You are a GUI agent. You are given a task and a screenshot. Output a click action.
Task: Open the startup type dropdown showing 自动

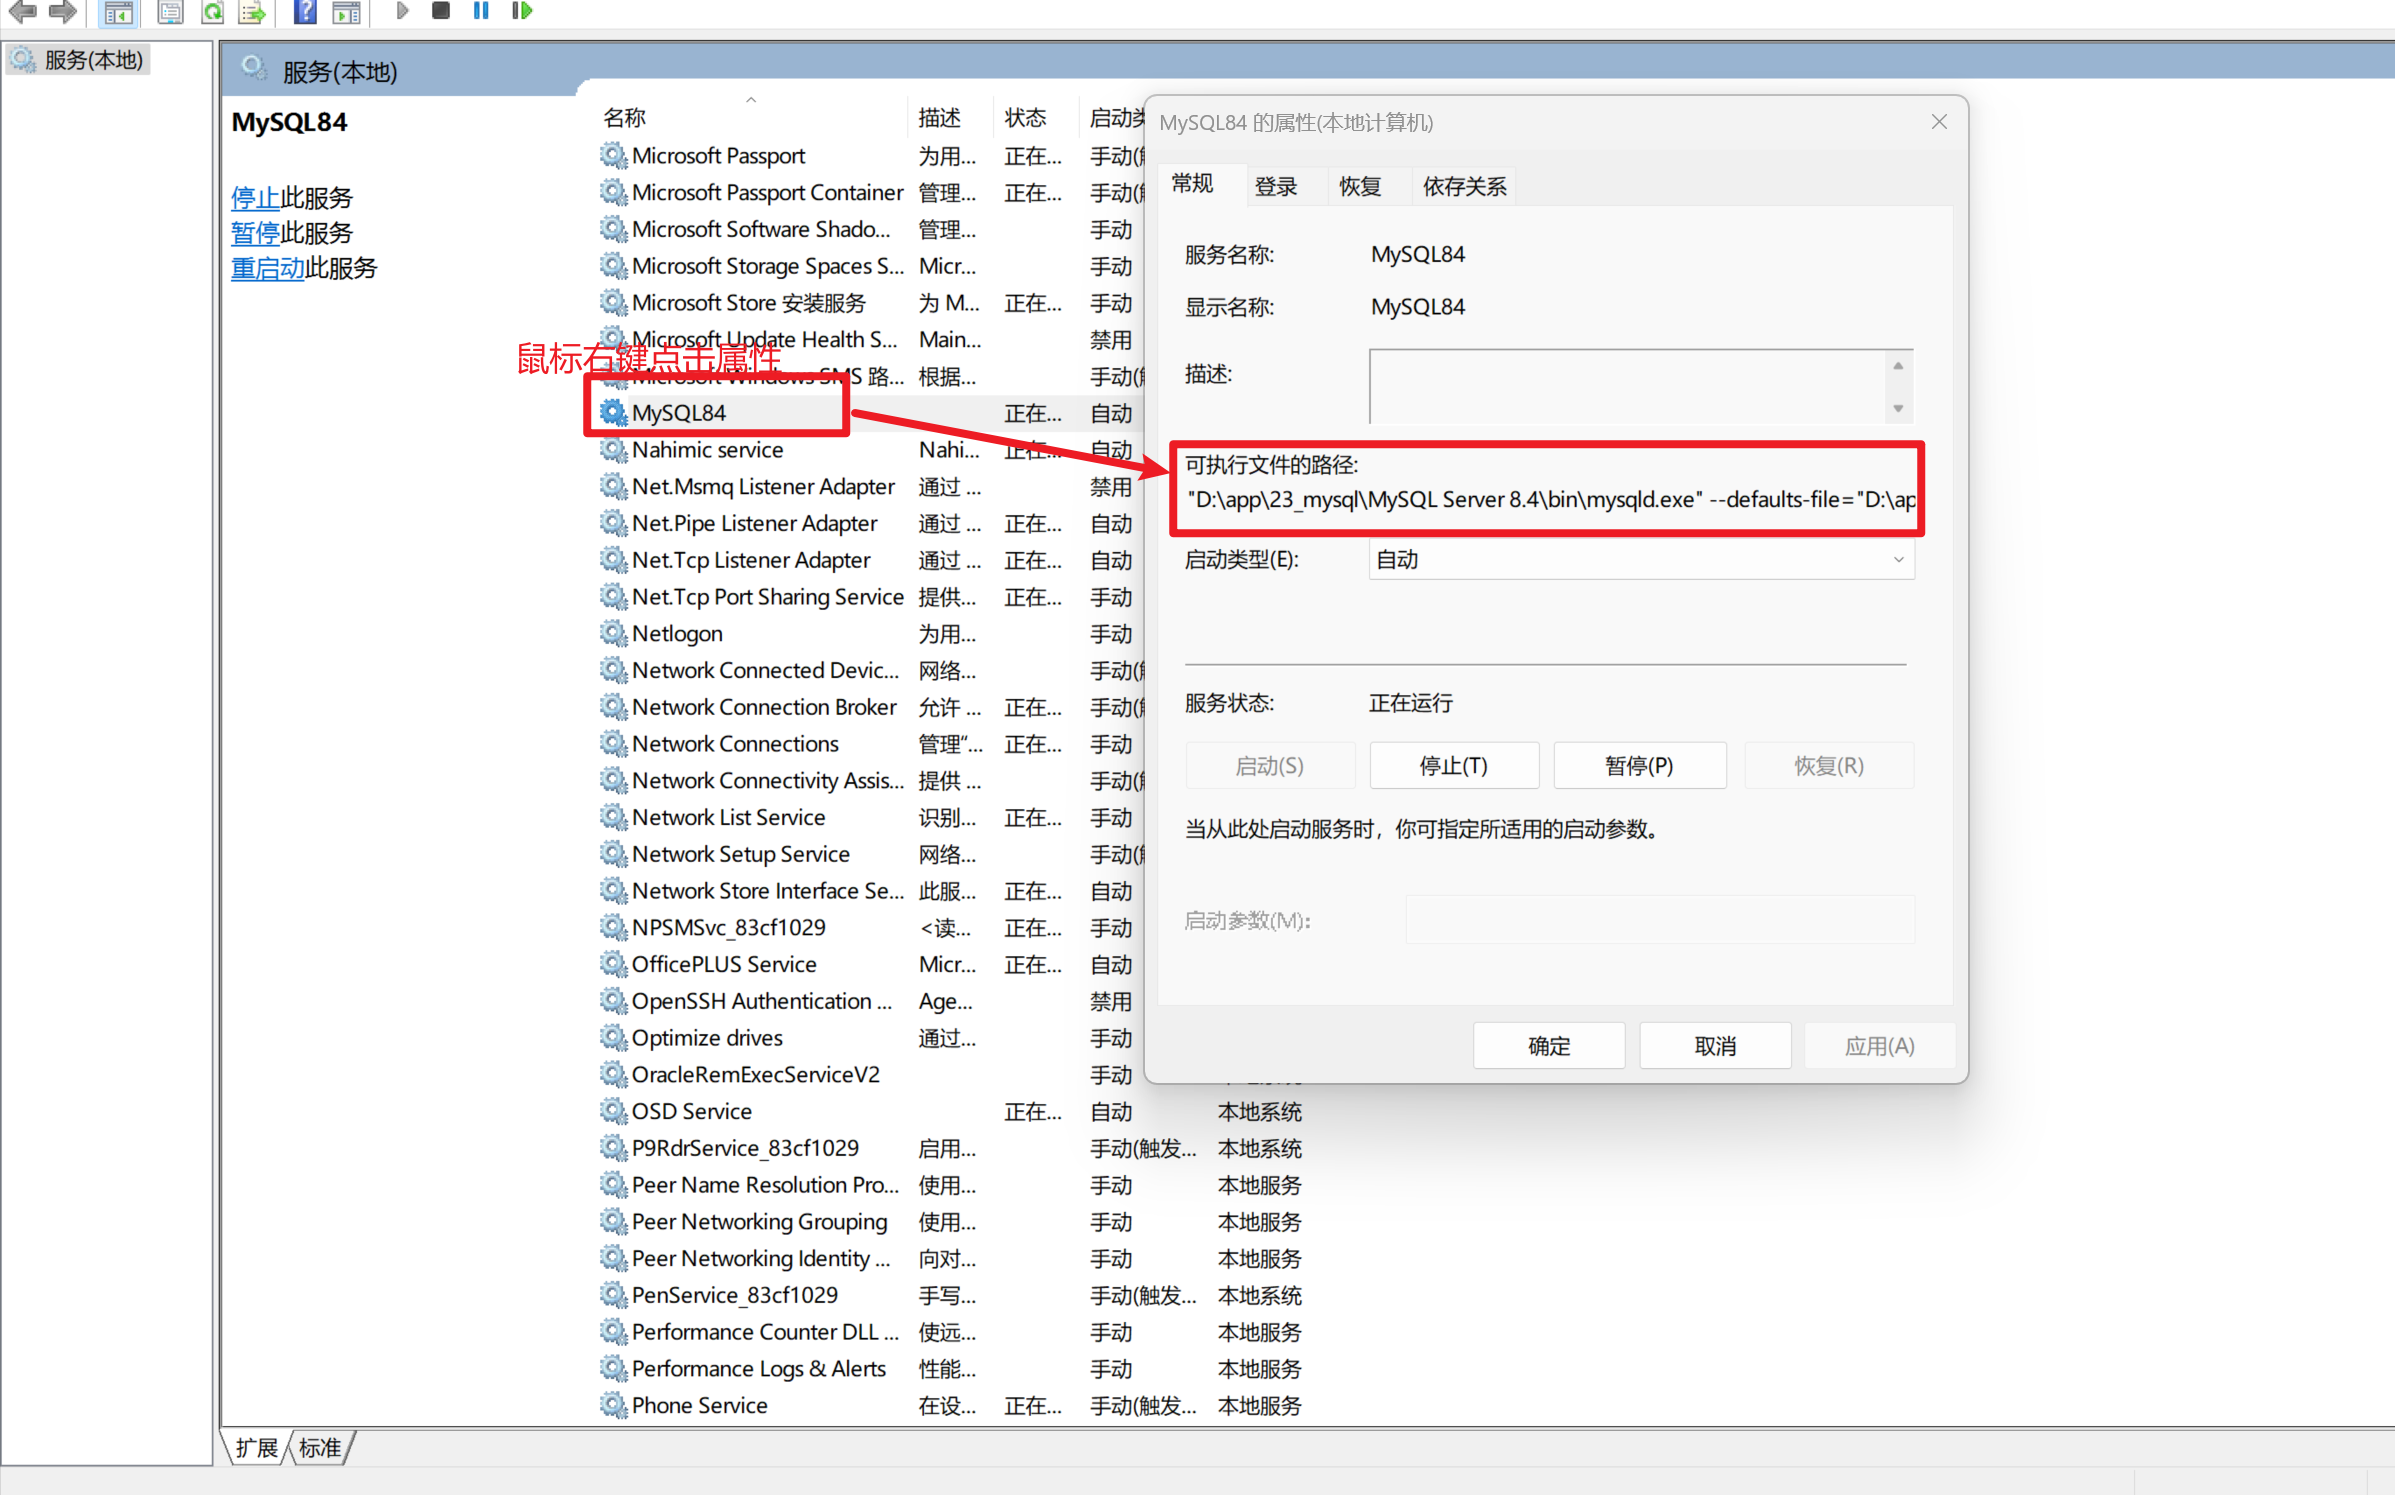[1640, 560]
